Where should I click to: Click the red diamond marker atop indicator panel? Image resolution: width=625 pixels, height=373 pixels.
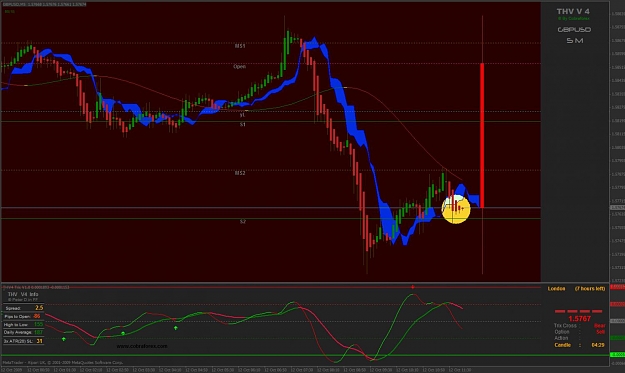pos(413,287)
